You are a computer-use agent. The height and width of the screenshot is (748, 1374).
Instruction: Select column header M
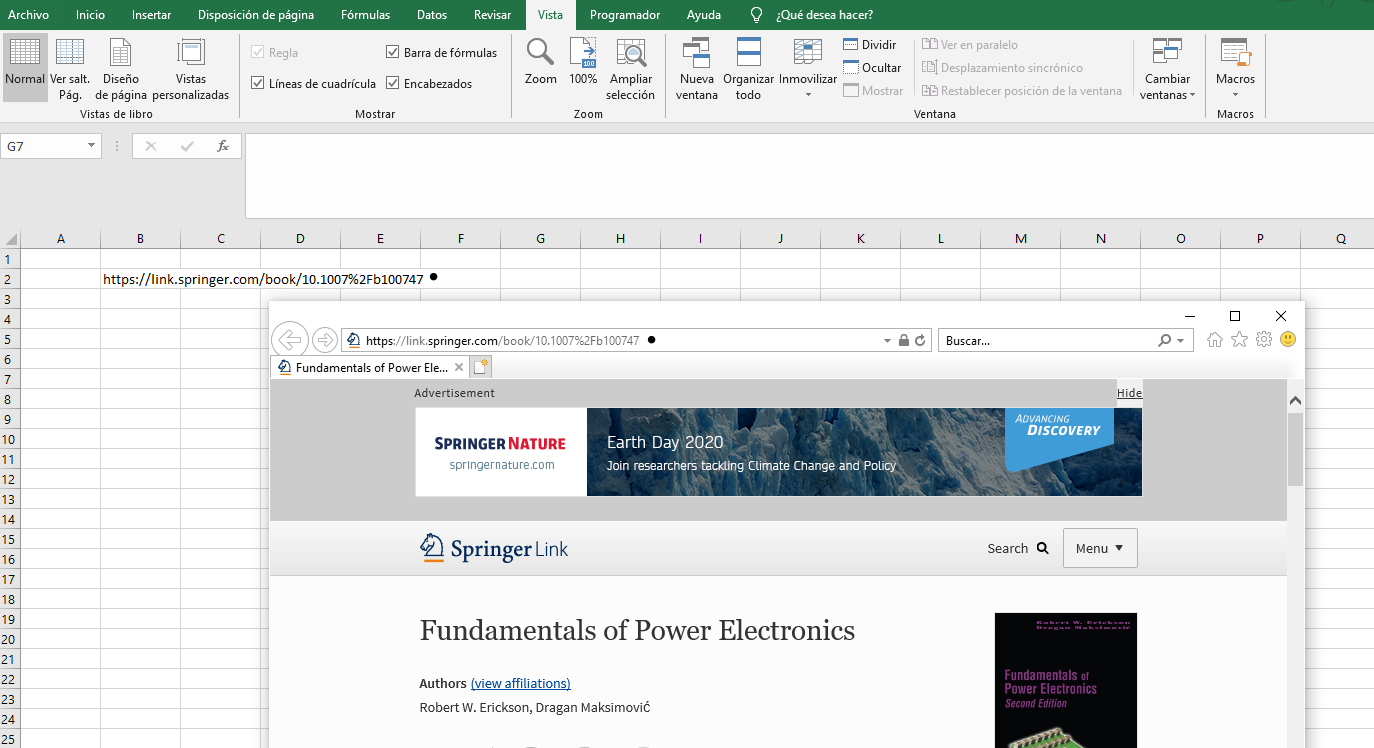pos(1021,239)
